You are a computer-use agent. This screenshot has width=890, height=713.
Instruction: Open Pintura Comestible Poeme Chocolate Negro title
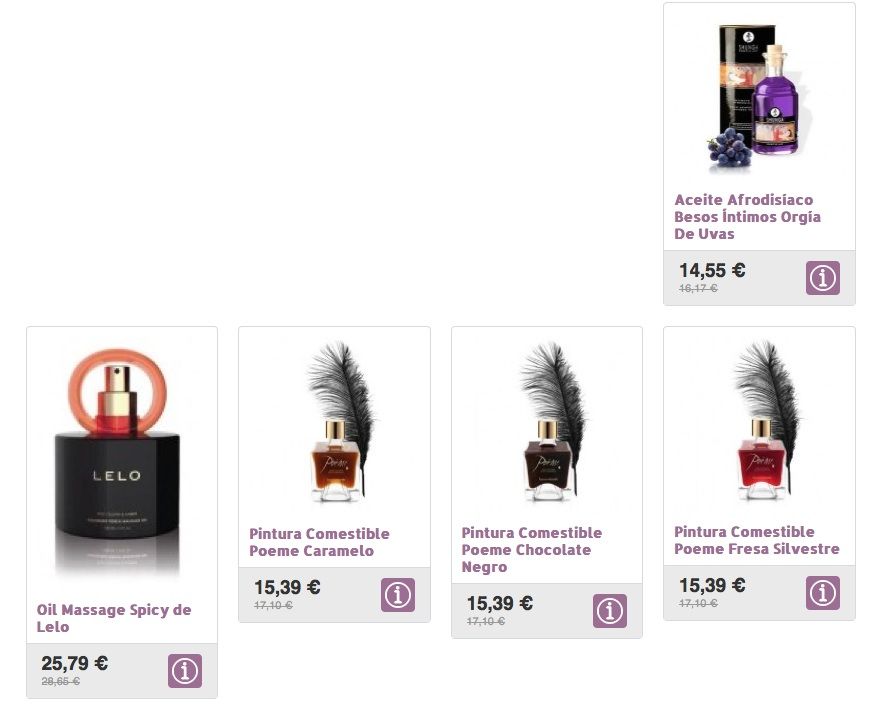tap(531, 550)
